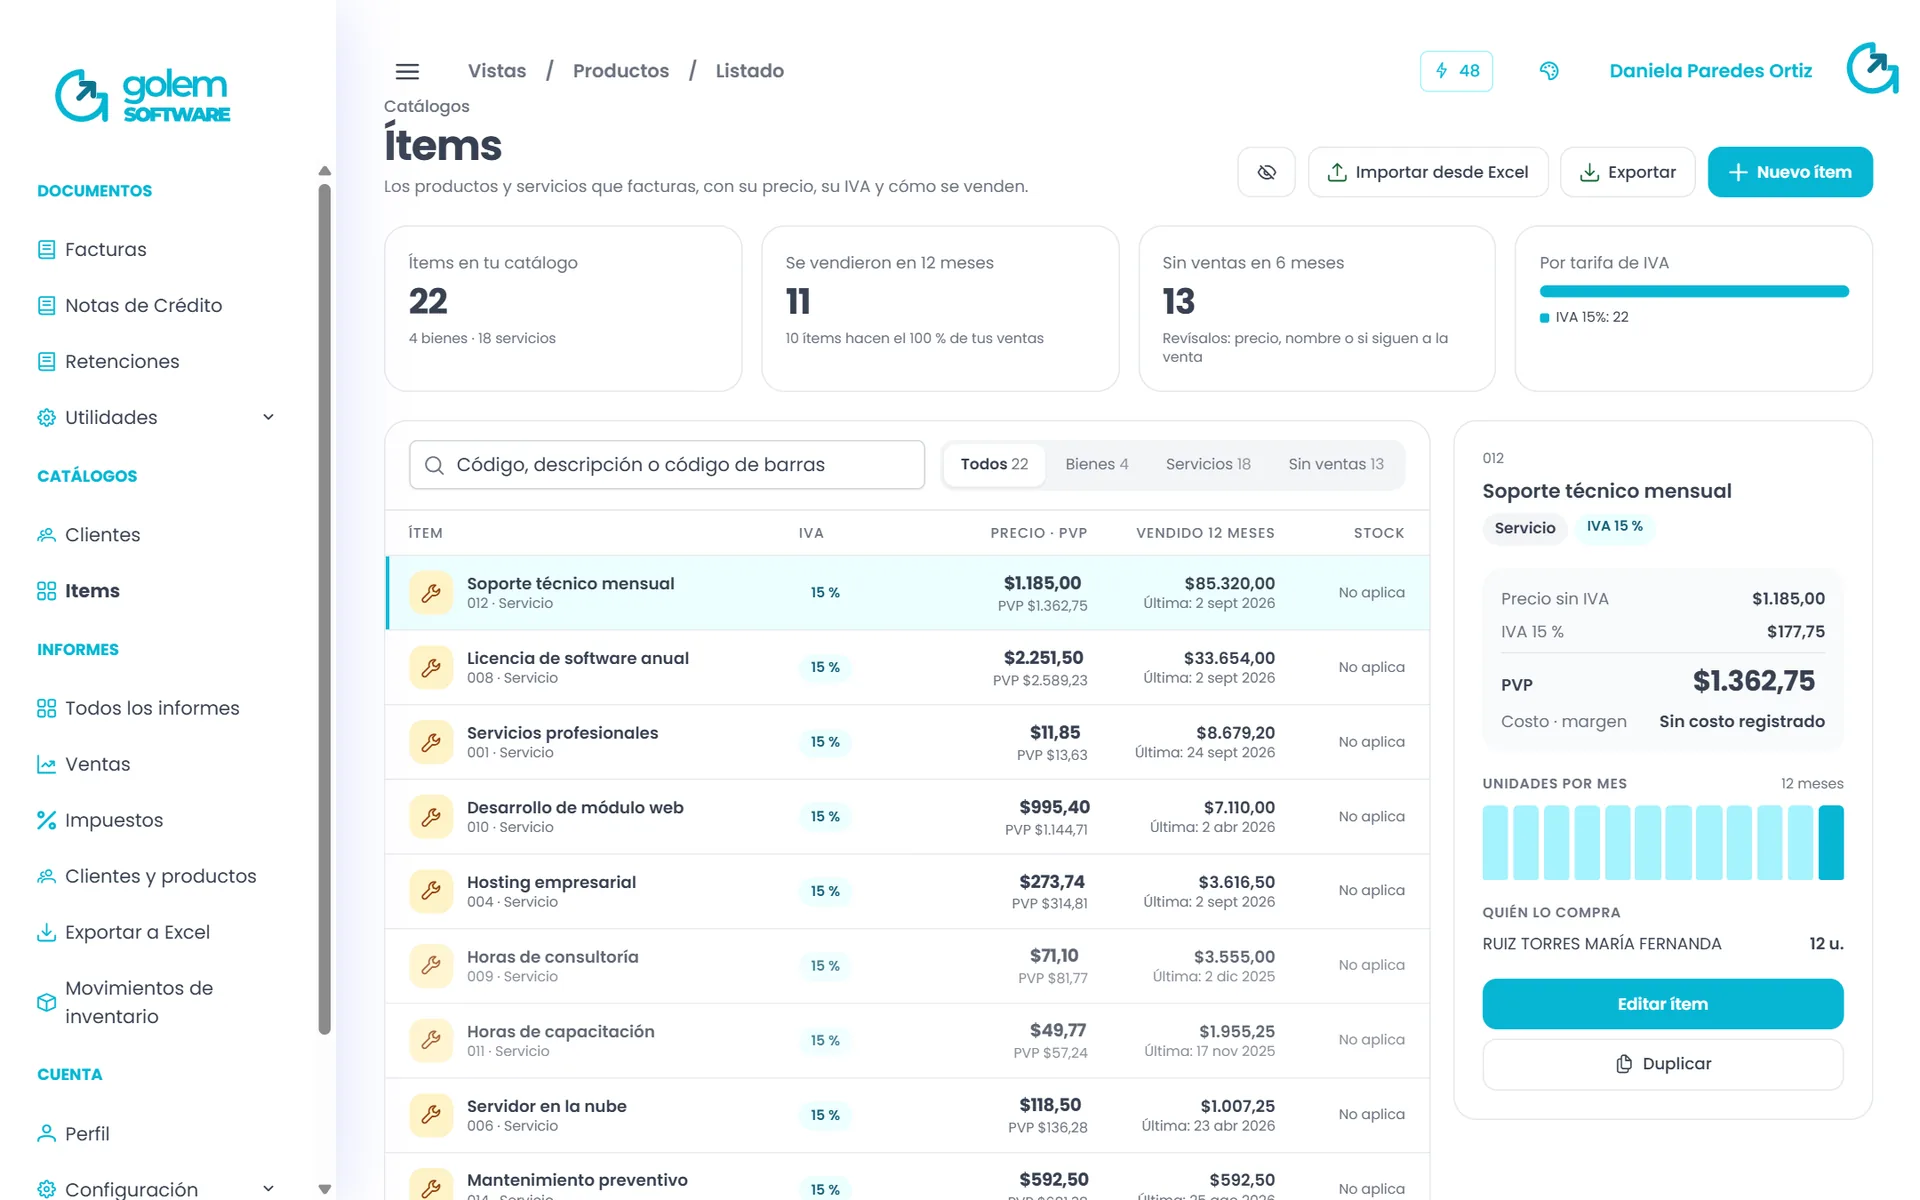
Task: Click the wrench icon for Hosting empresarial
Action: (x=431, y=891)
